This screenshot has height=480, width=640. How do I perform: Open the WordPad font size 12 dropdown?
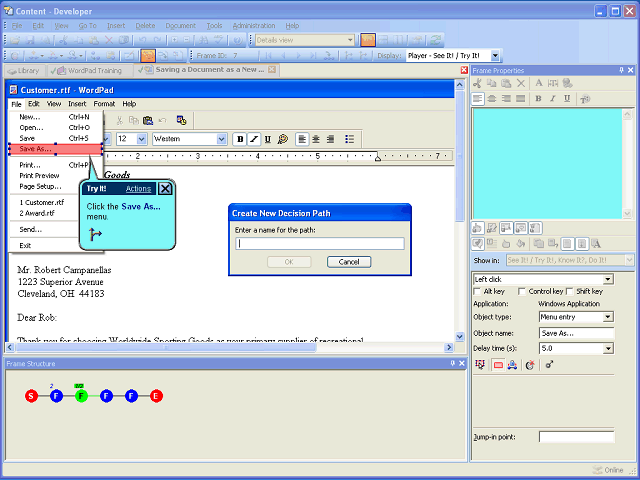click(142, 139)
